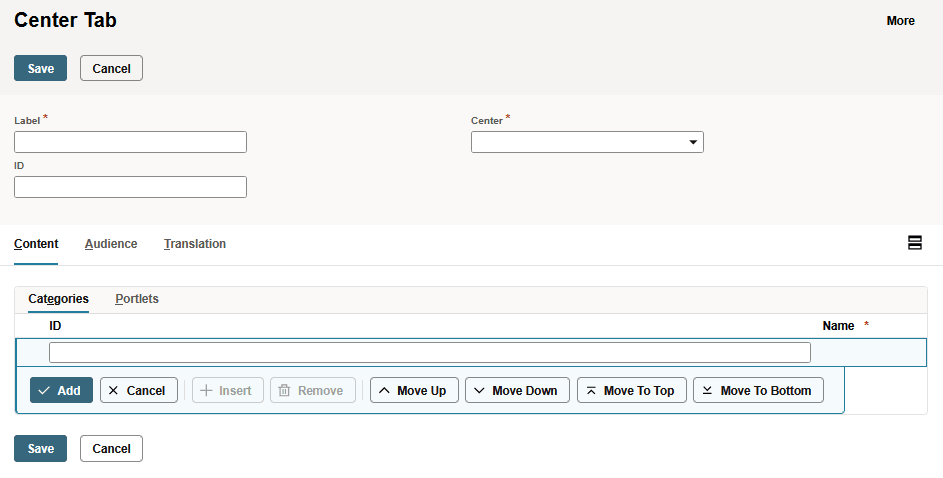The height and width of the screenshot is (478, 943).
Task: Click the Remove line button
Action: point(312,390)
